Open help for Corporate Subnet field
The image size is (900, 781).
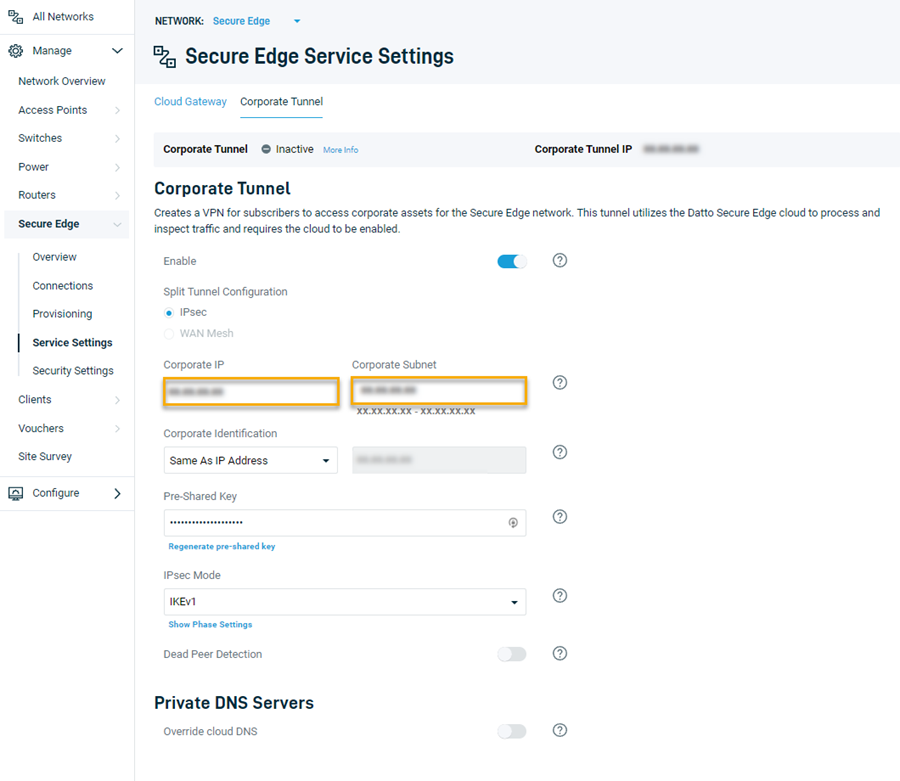coord(560,383)
